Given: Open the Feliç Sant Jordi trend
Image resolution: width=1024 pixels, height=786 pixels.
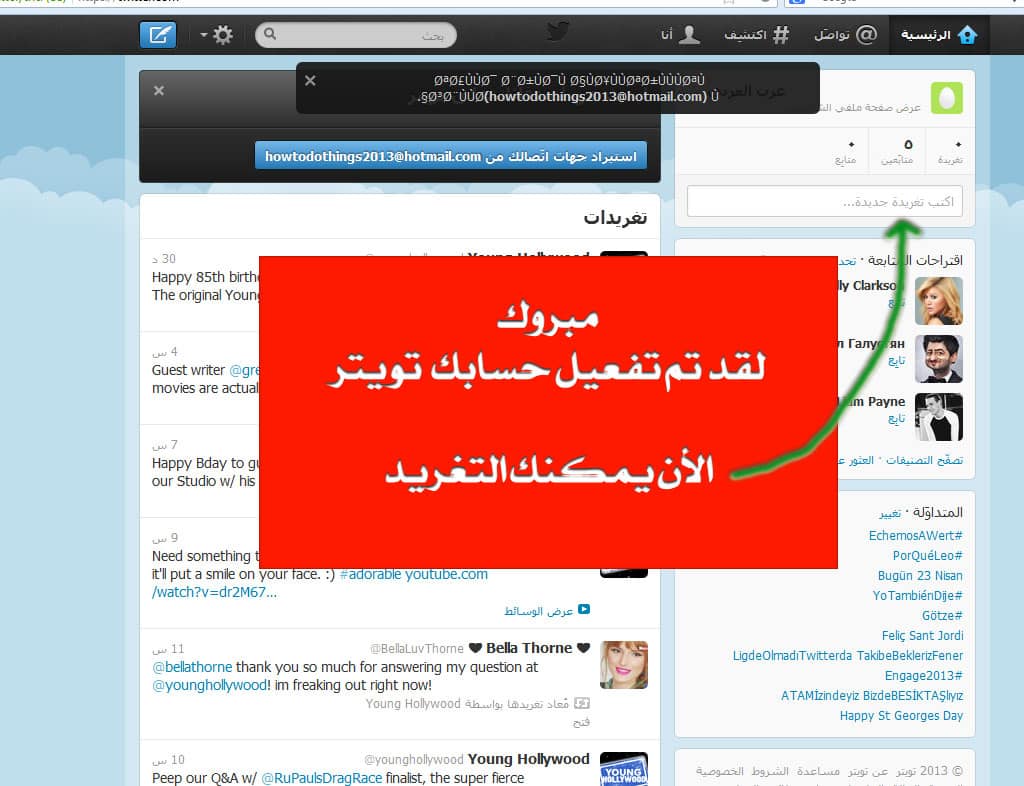Looking at the screenshot, I should (922, 636).
